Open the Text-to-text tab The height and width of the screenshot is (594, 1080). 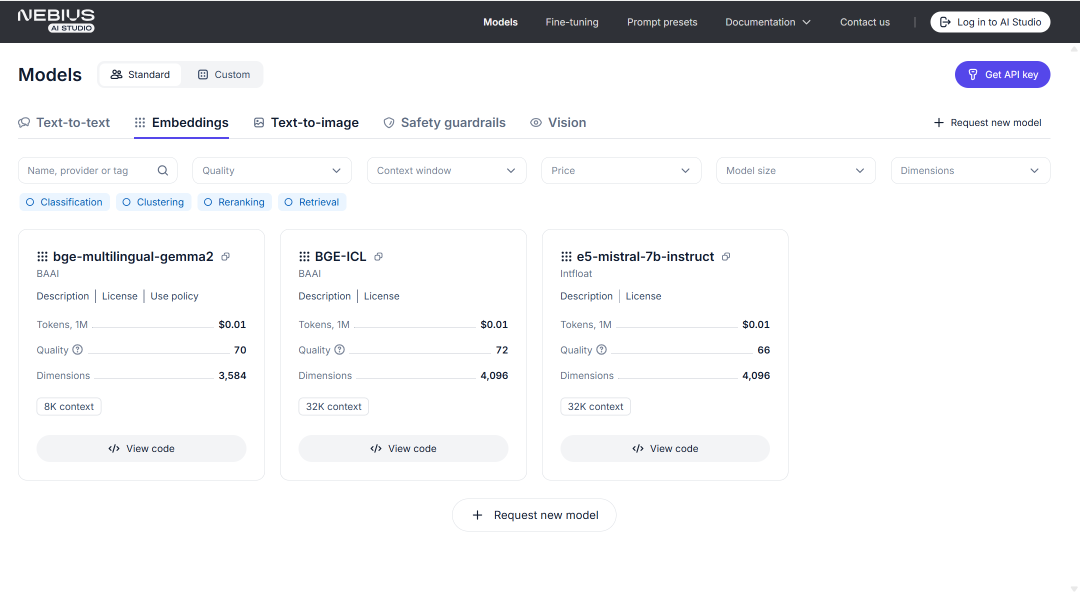[64, 123]
